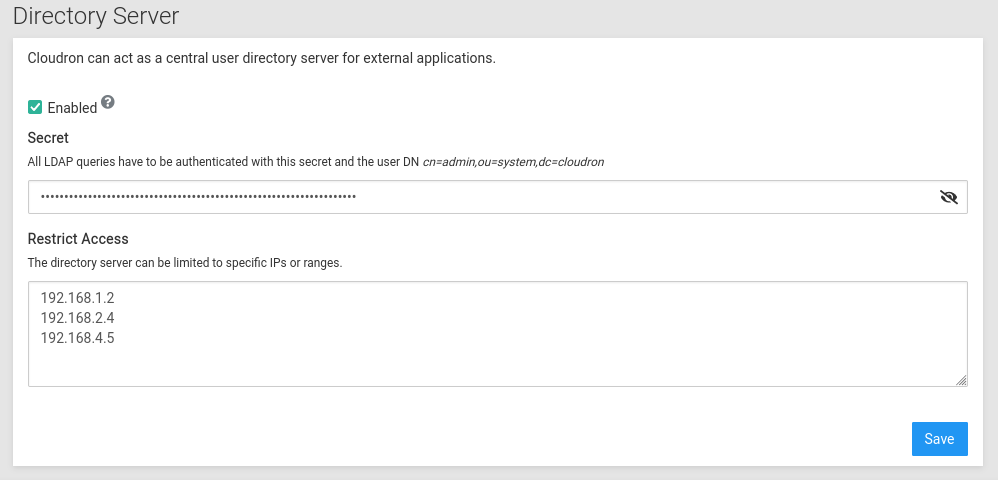Reveal the secret with the crossed-eye icon
The width and height of the screenshot is (998, 480).
[948, 197]
